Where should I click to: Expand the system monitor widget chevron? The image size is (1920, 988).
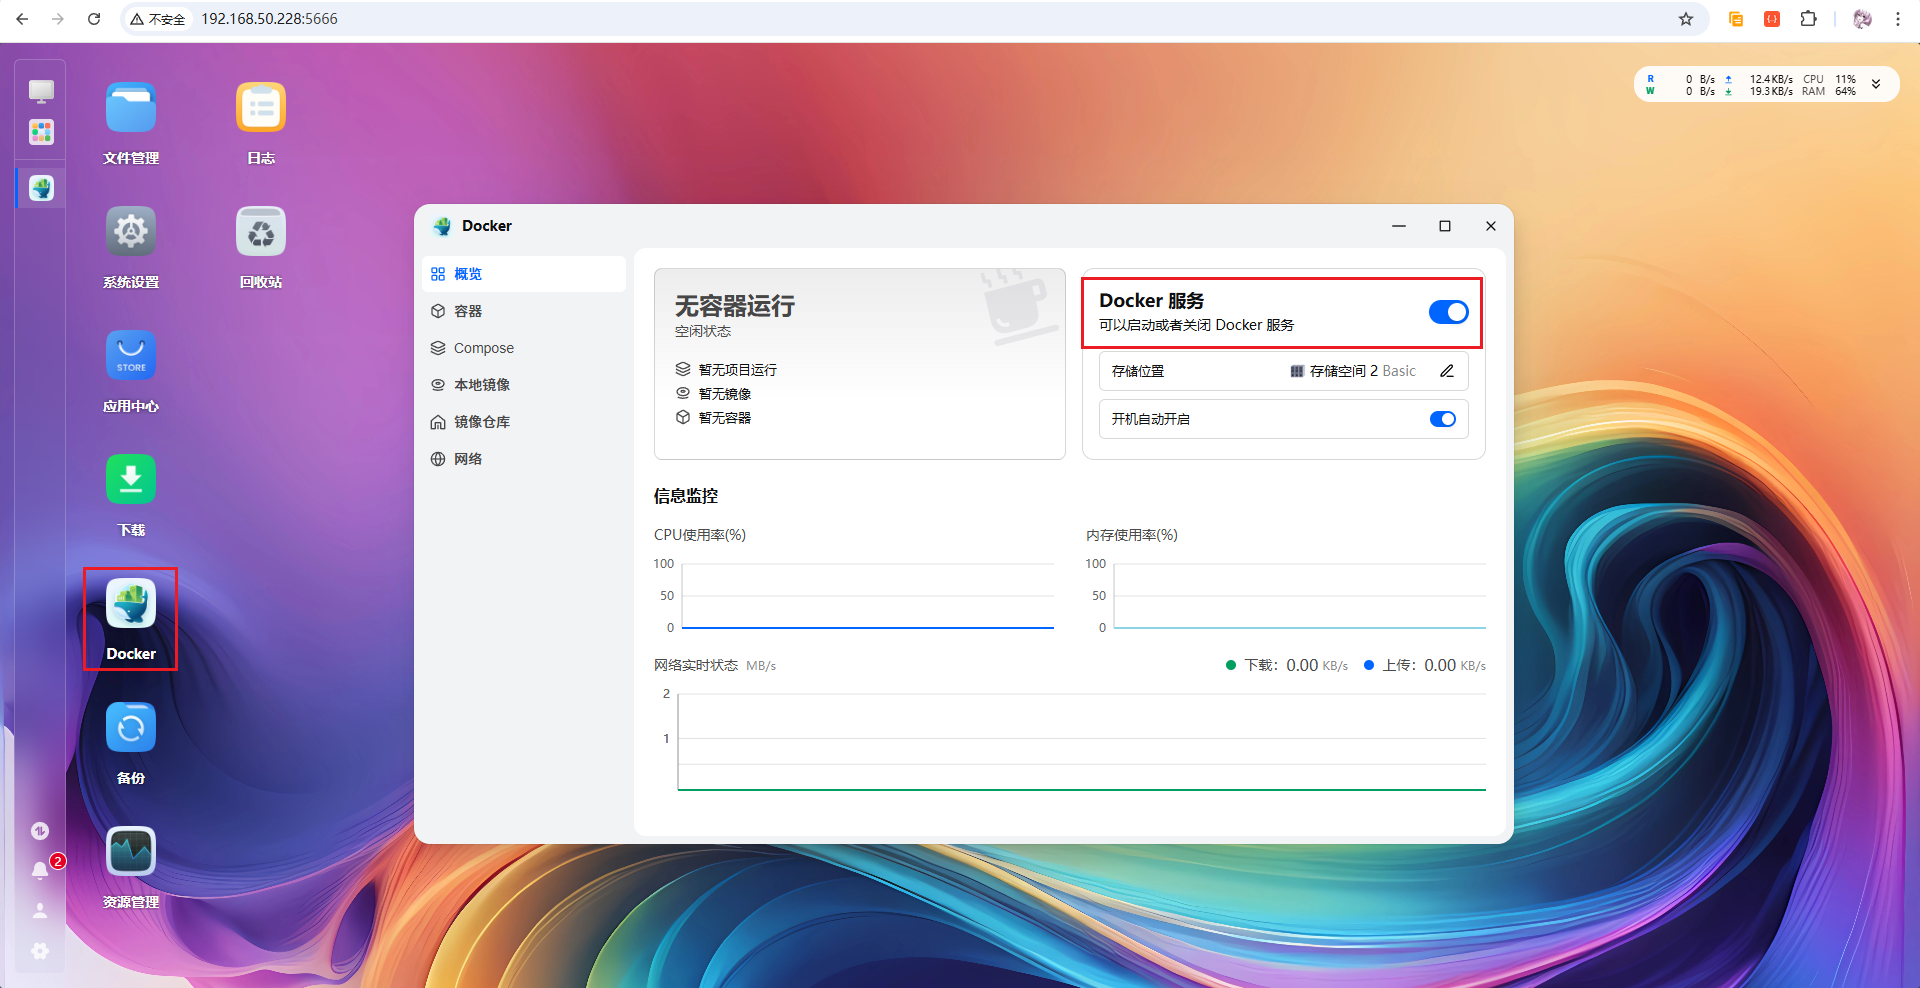pos(1876,85)
